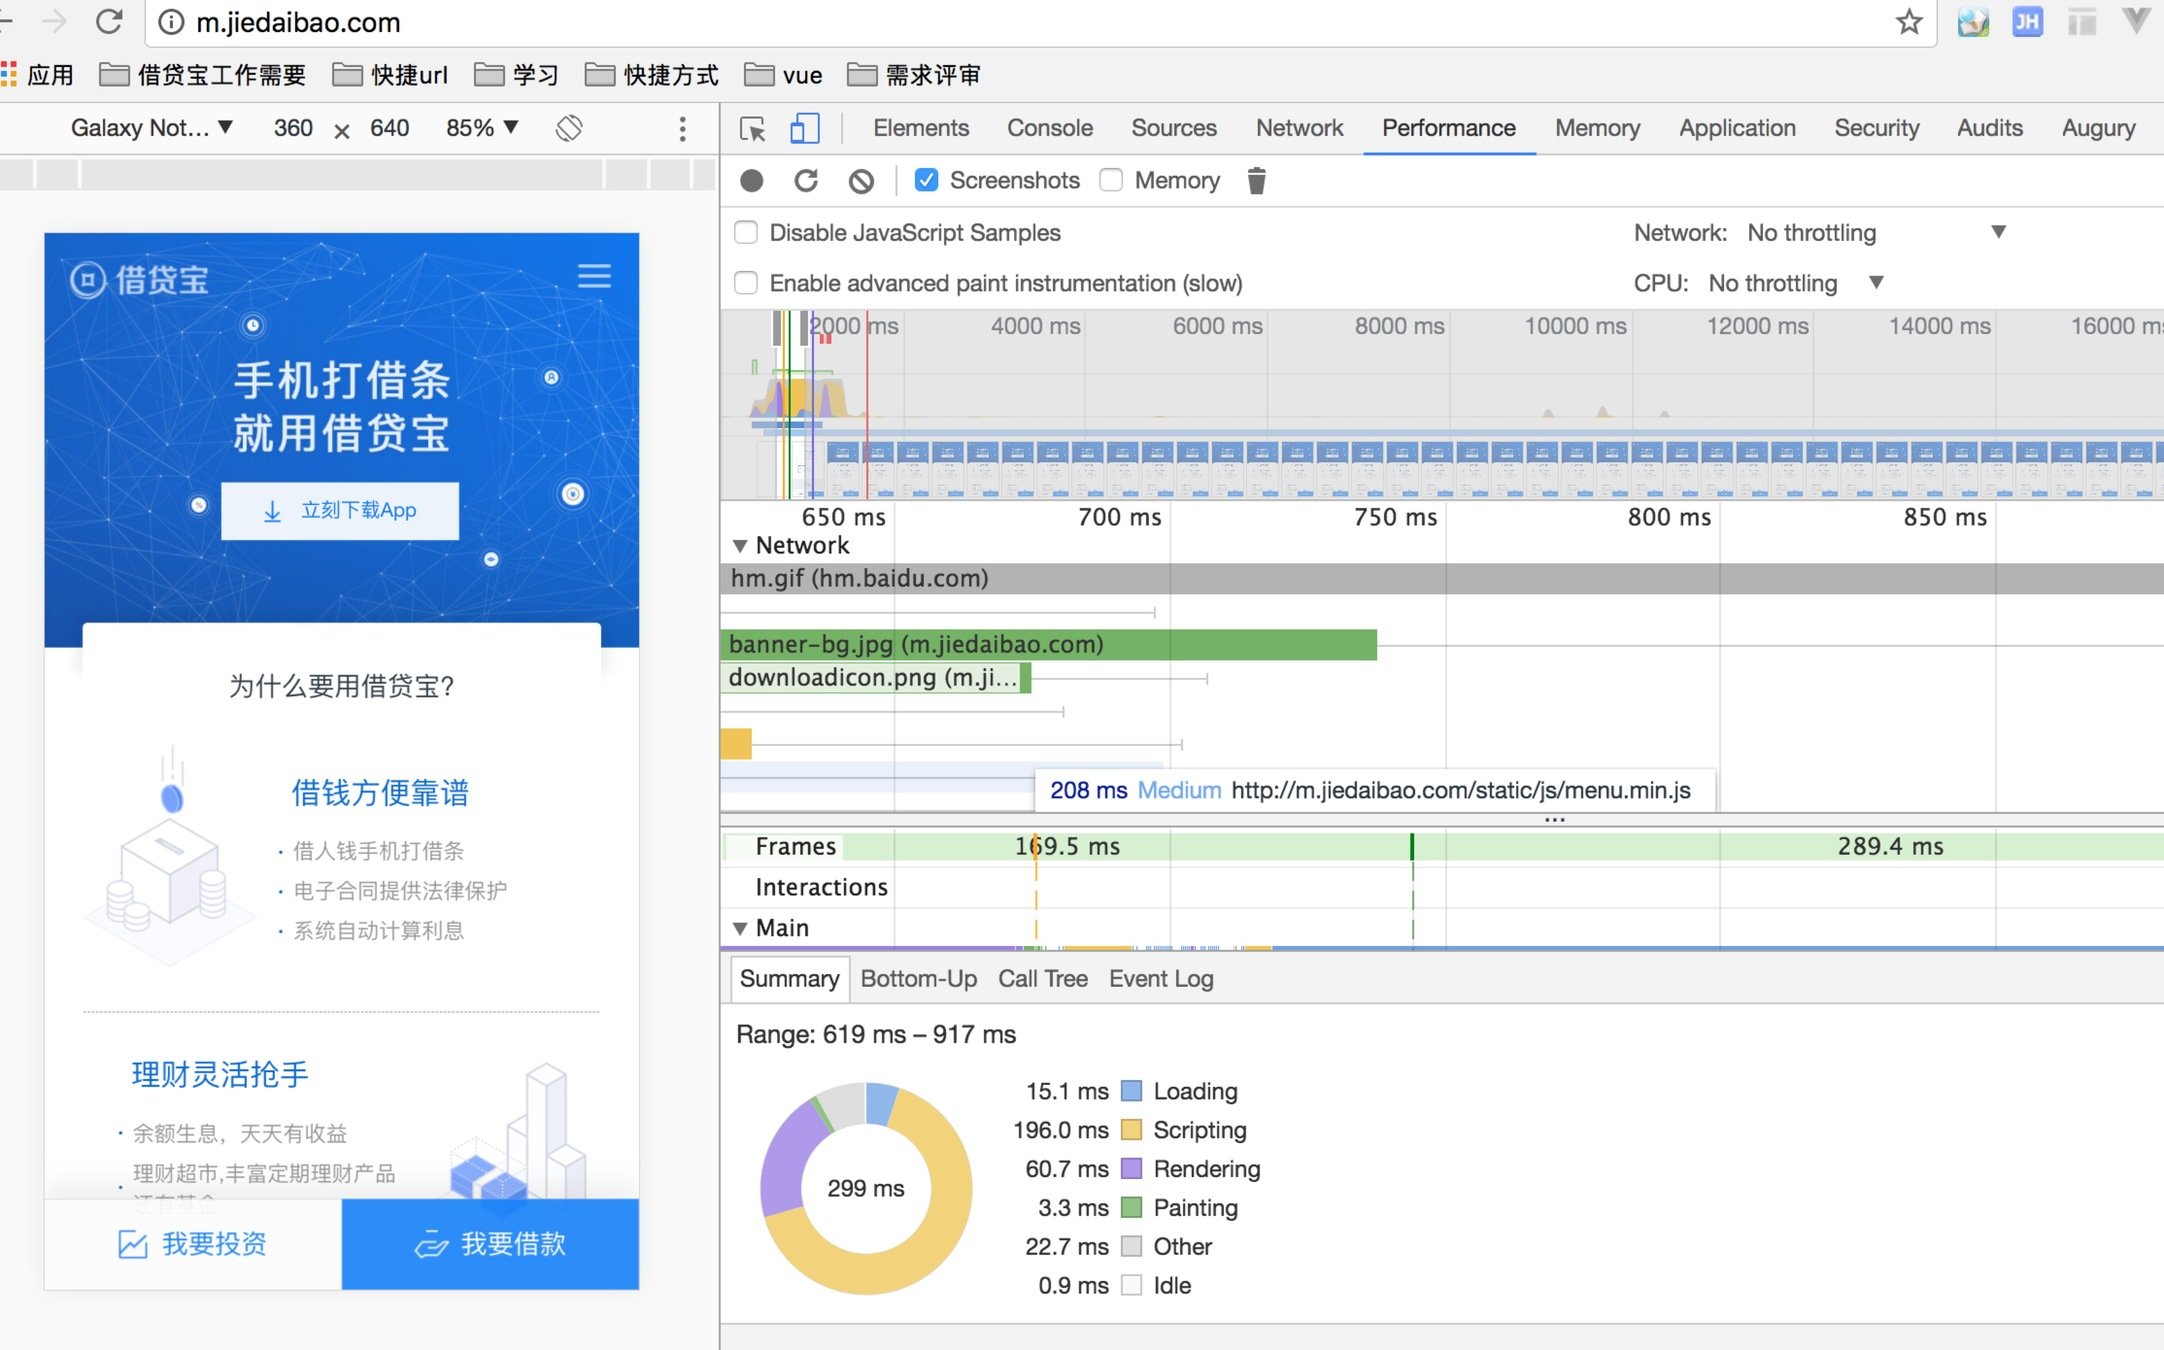Uncheck the Screenshots checkbox
Viewport: 2164px width, 1350px height.
[x=927, y=181]
